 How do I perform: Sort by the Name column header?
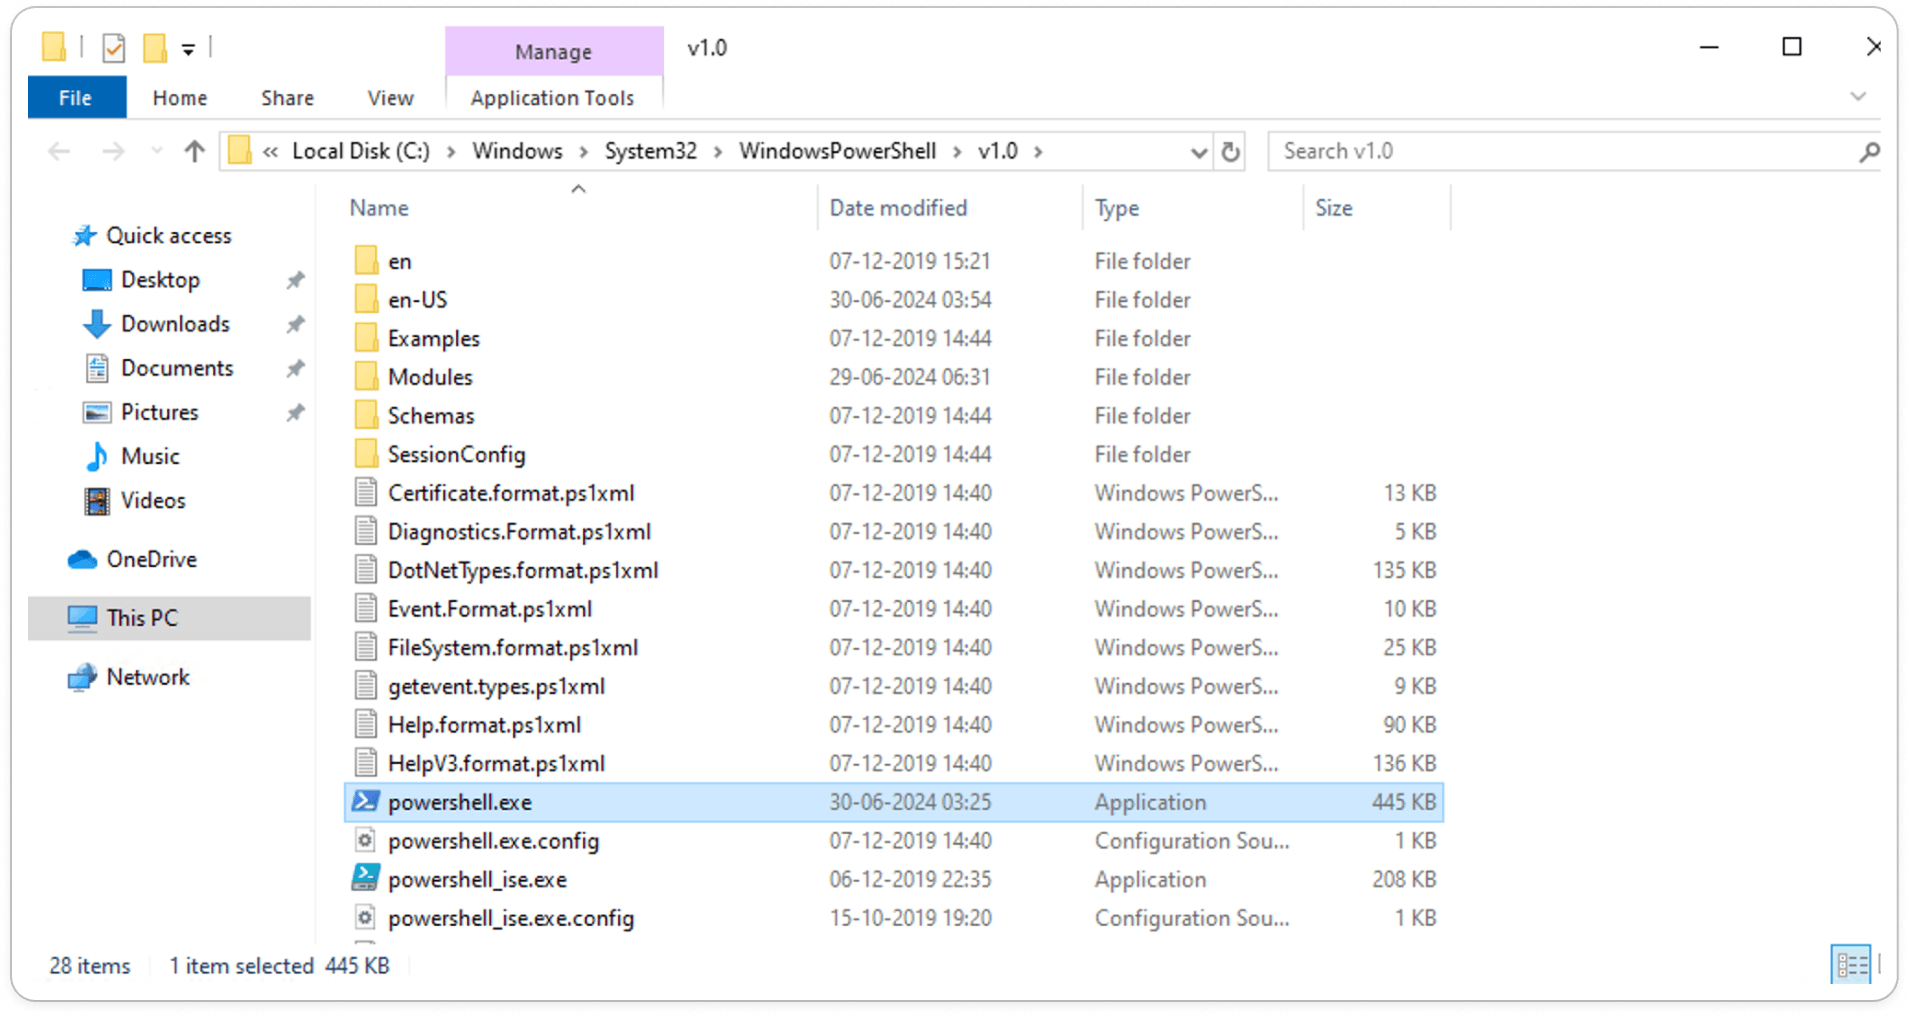coord(378,208)
